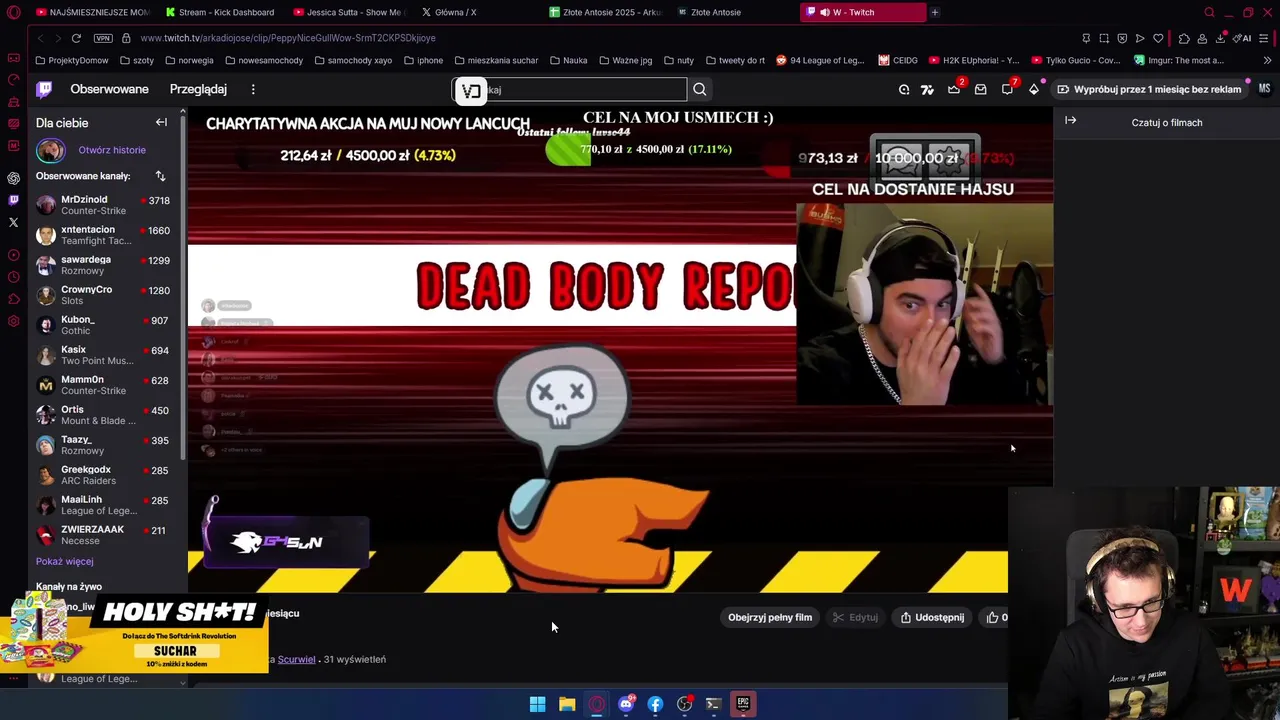The height and width of the screenshot is (720, 1280).
Task: Open Discord from the taskbar
Action: pos(626,704)
